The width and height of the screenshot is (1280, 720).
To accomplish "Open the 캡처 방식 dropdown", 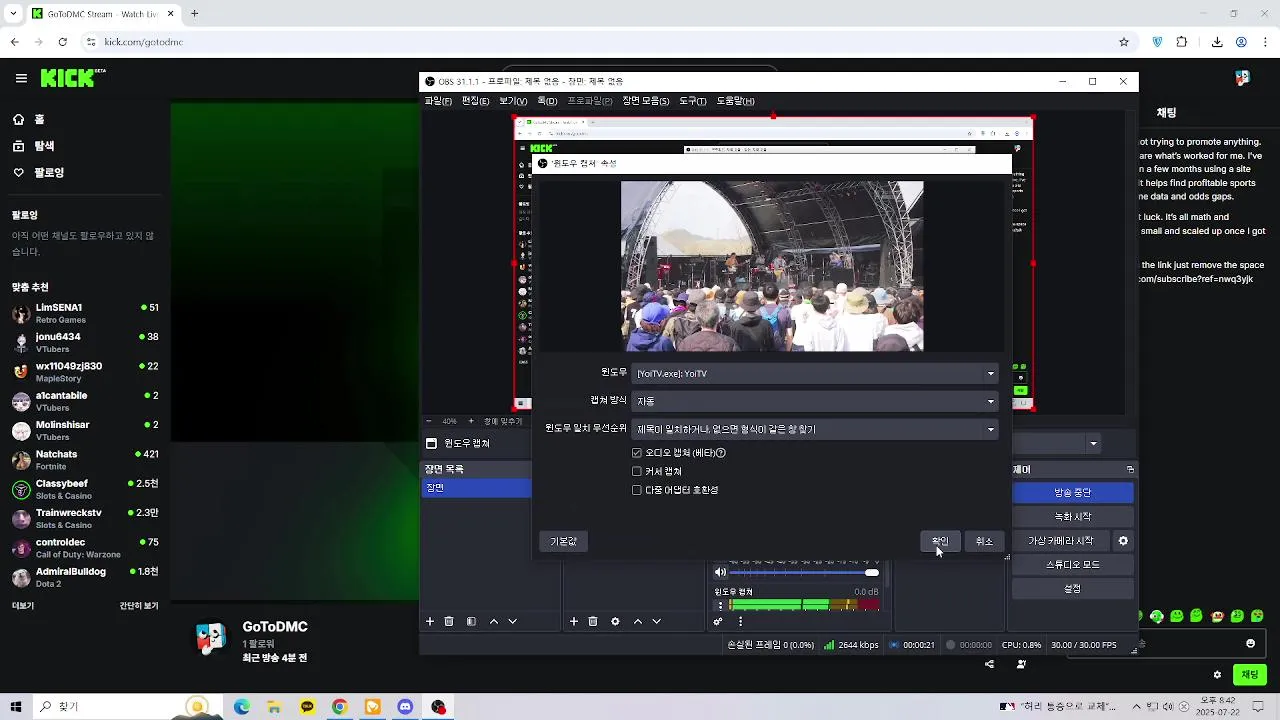I will (815, 401).
